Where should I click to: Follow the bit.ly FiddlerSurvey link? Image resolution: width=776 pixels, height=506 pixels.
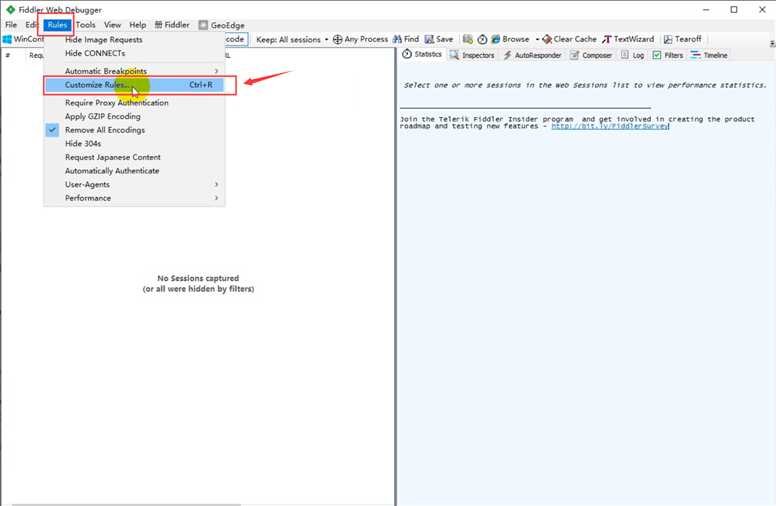(610, 126)
